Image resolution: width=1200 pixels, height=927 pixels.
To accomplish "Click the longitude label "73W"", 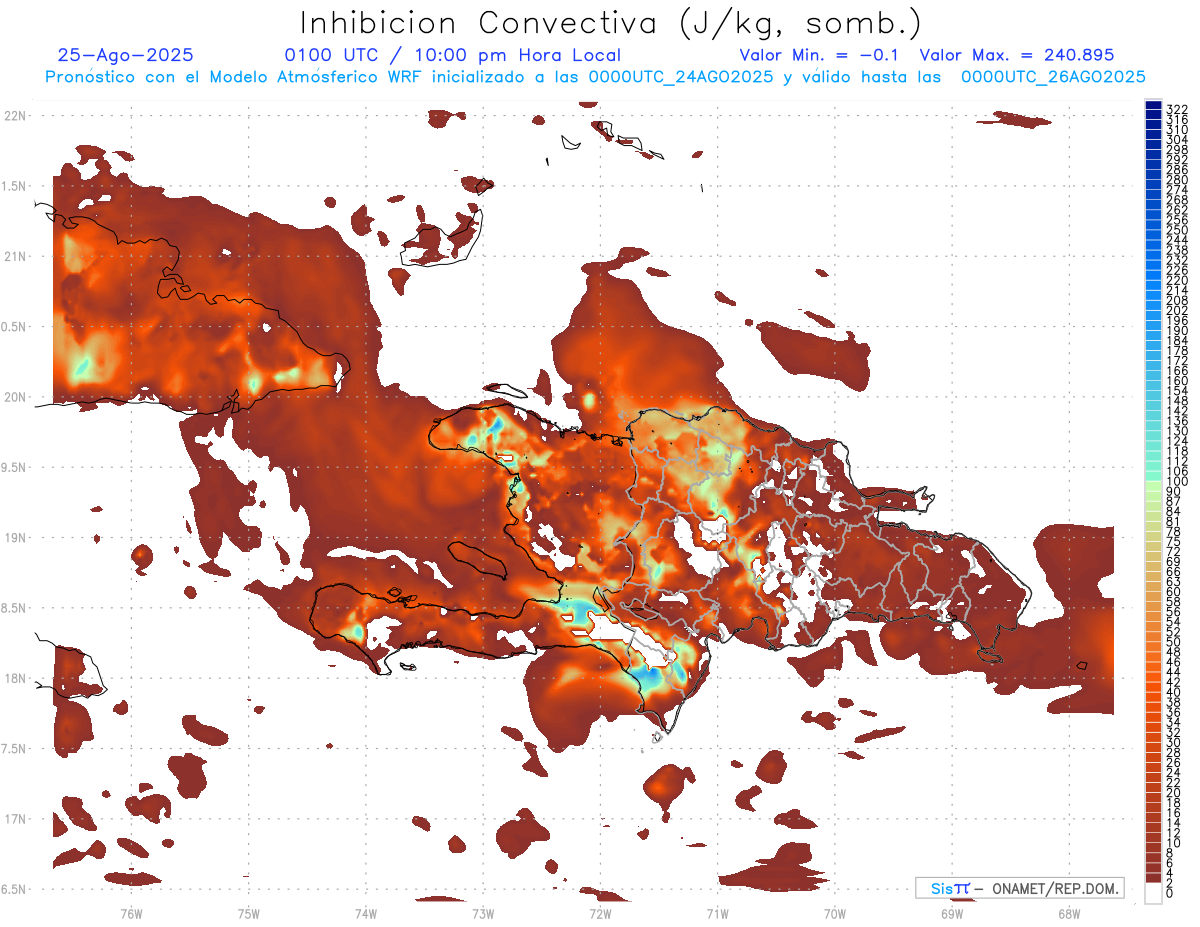I will [x=483, y=913].
